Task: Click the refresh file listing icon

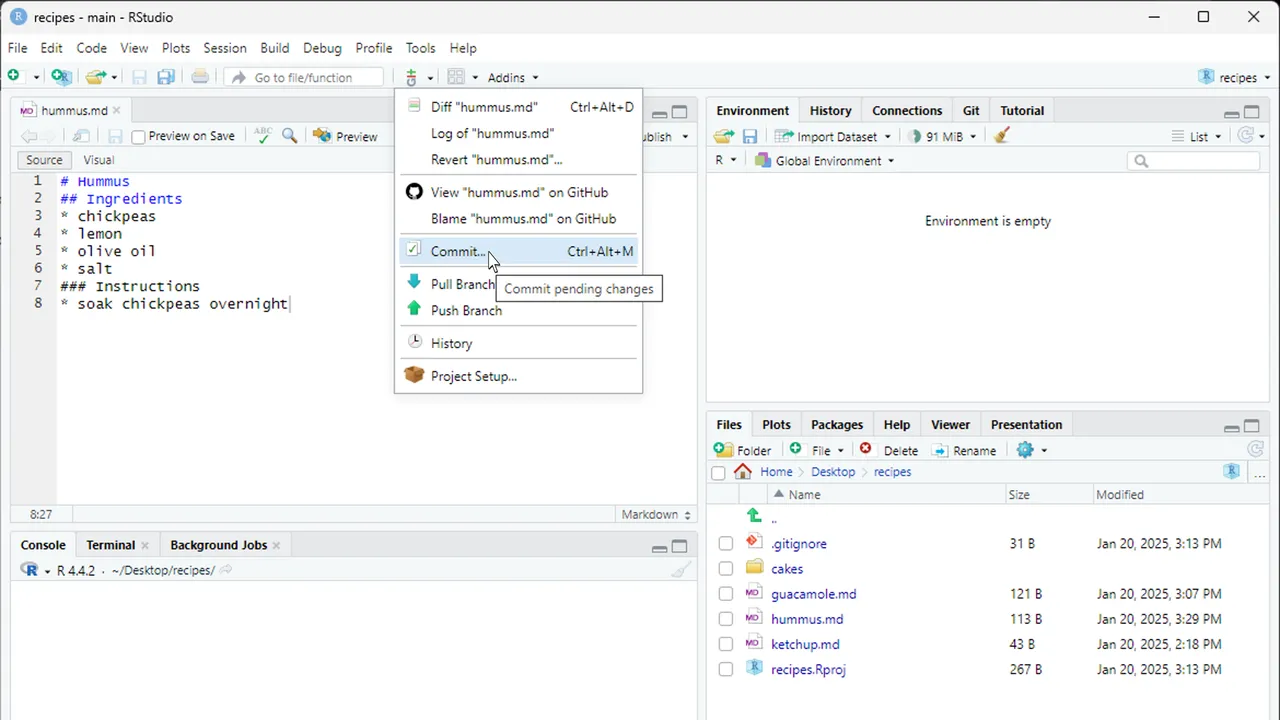Action: point(1256,450)
